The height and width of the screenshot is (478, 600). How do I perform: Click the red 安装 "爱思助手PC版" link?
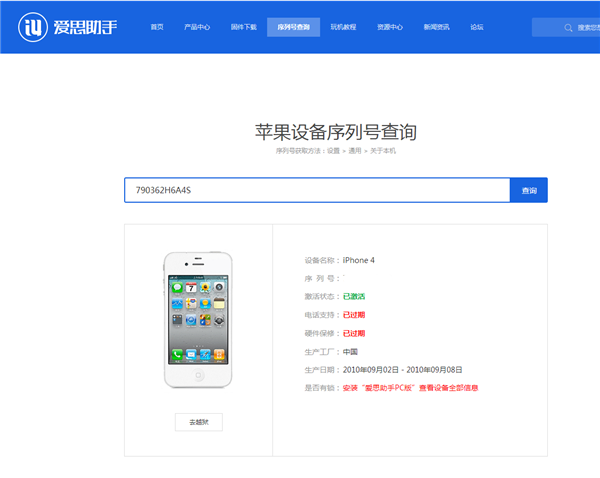tap(410, 388)
